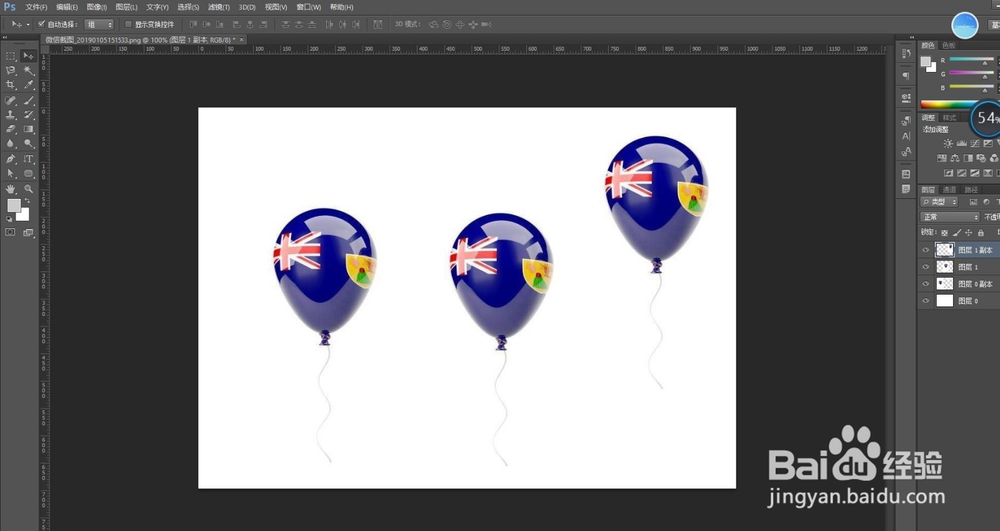Open 图像(I) menu
This screenshot has width=1000, height=531.
click(97, 7)
